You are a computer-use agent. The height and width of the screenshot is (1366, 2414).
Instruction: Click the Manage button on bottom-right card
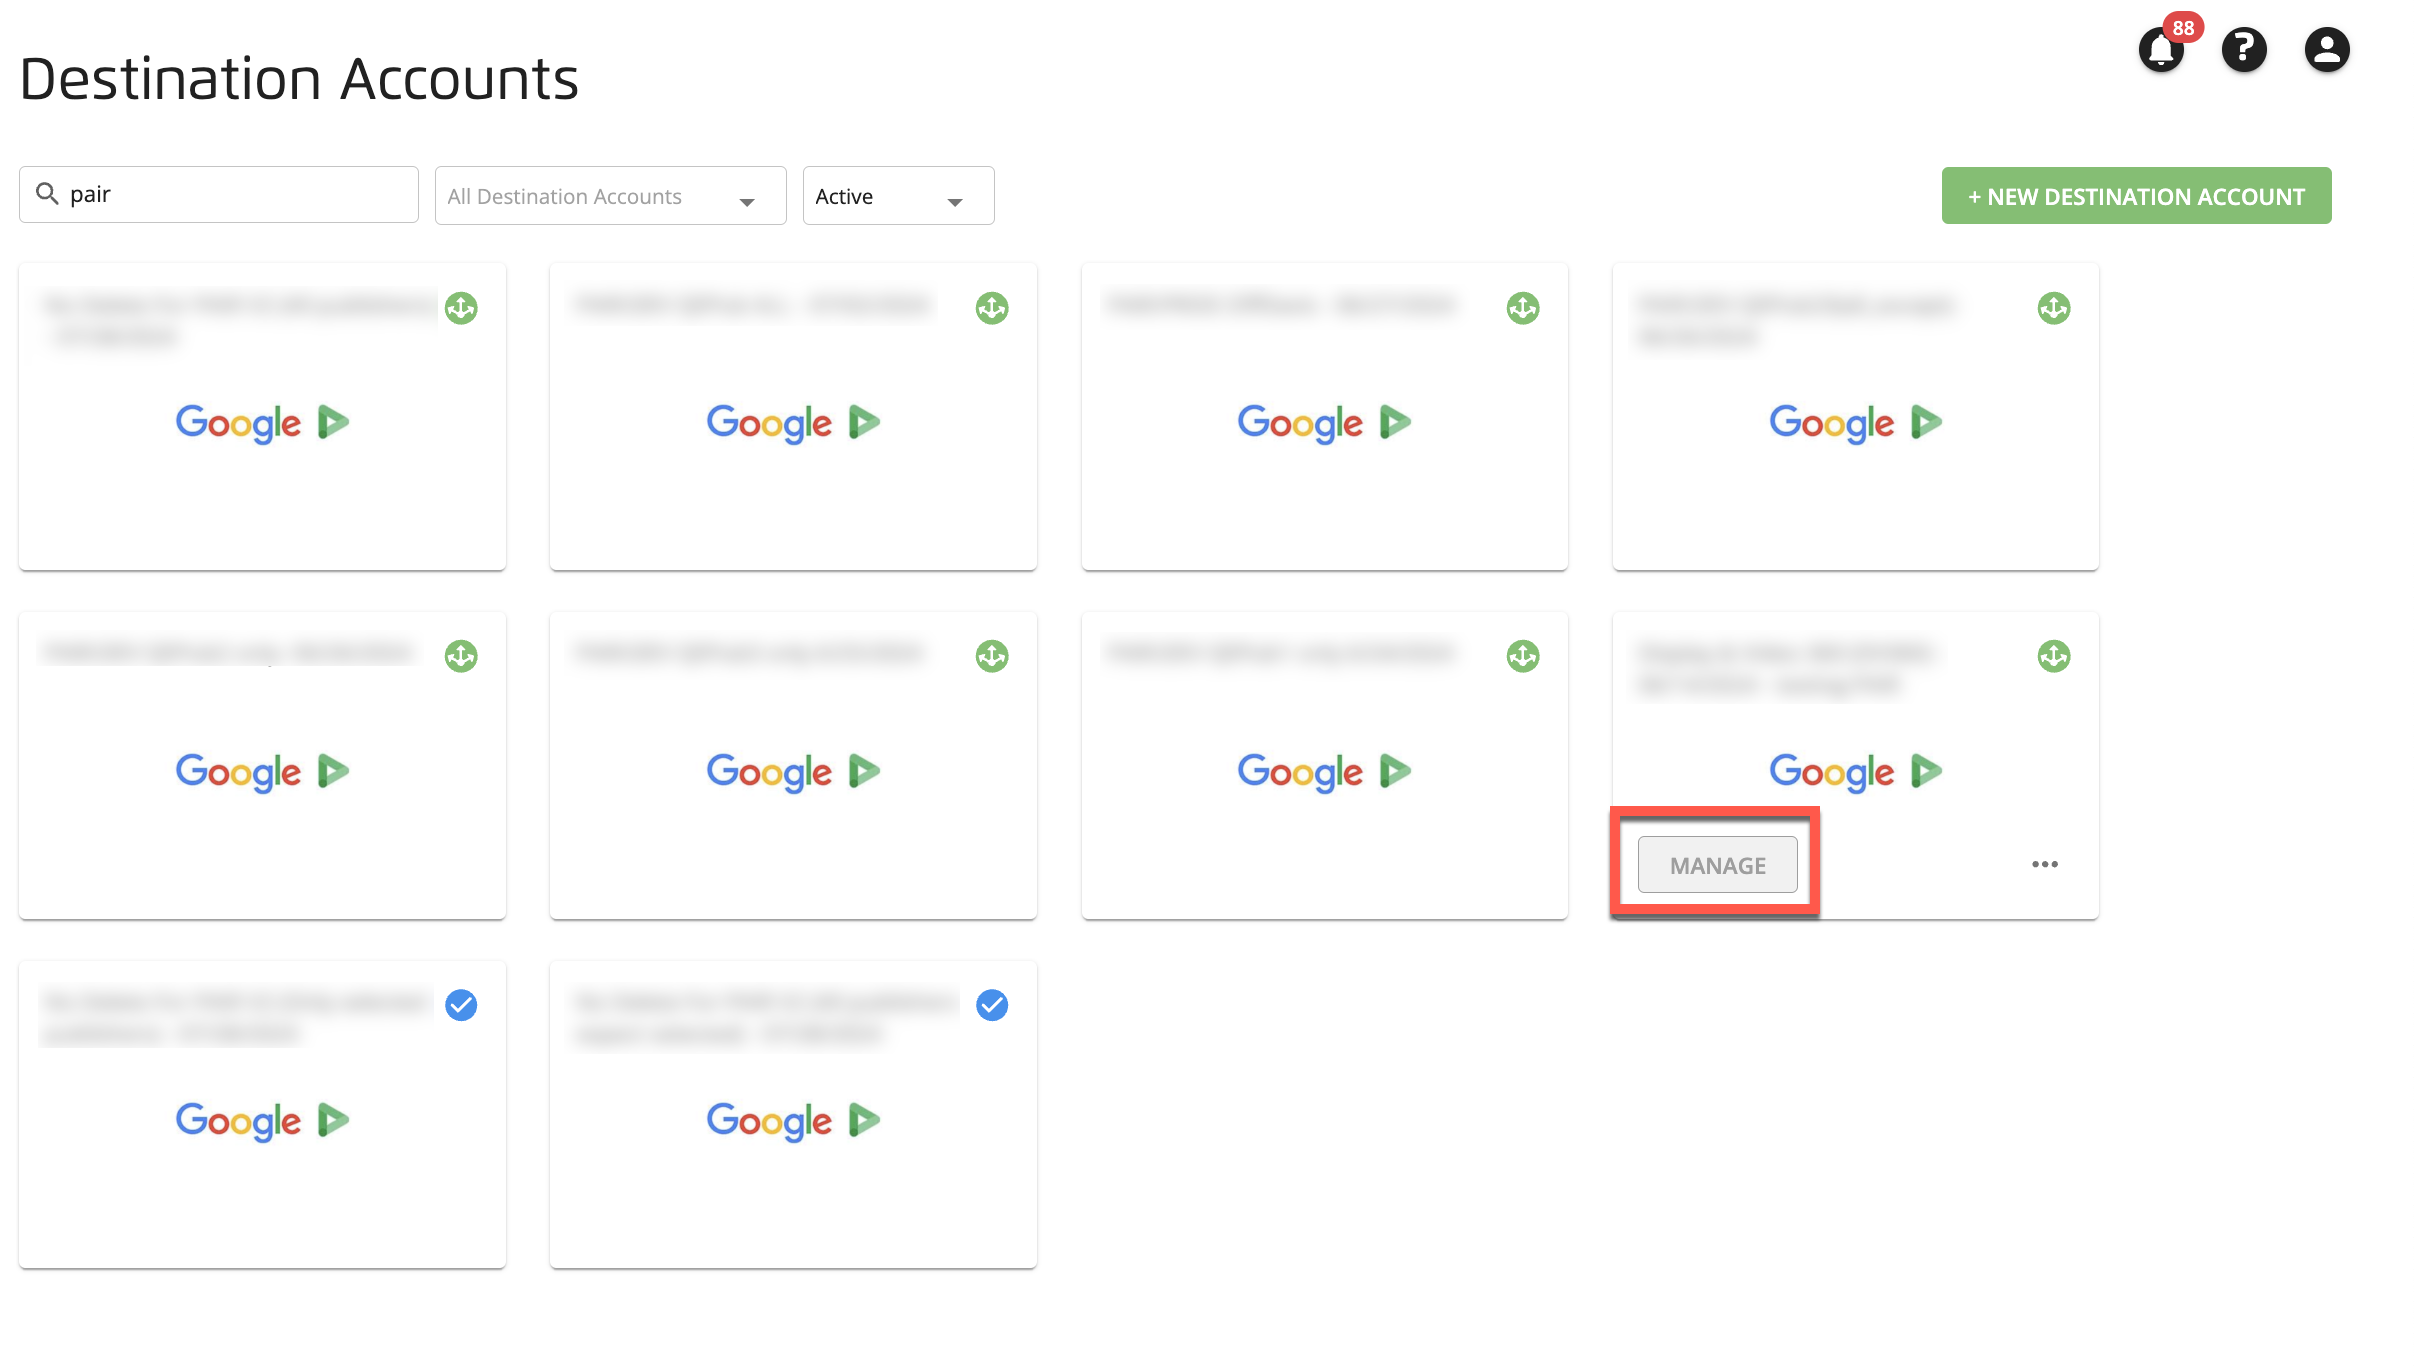1716,865
